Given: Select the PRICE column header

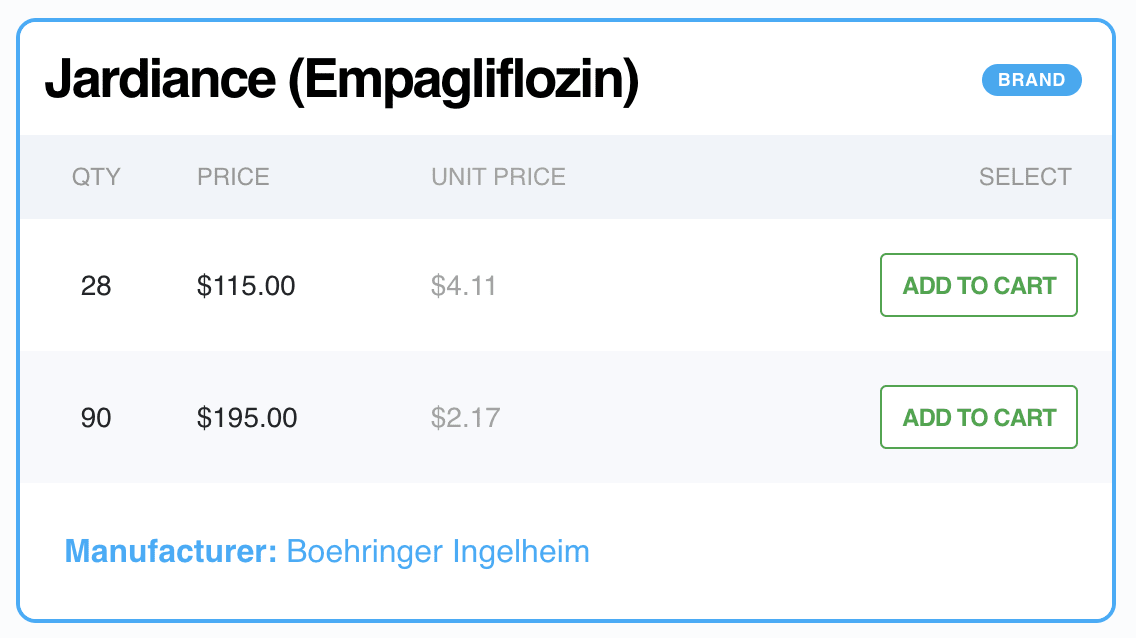Looking at the screenshot, I should click(x=233, y=177).
